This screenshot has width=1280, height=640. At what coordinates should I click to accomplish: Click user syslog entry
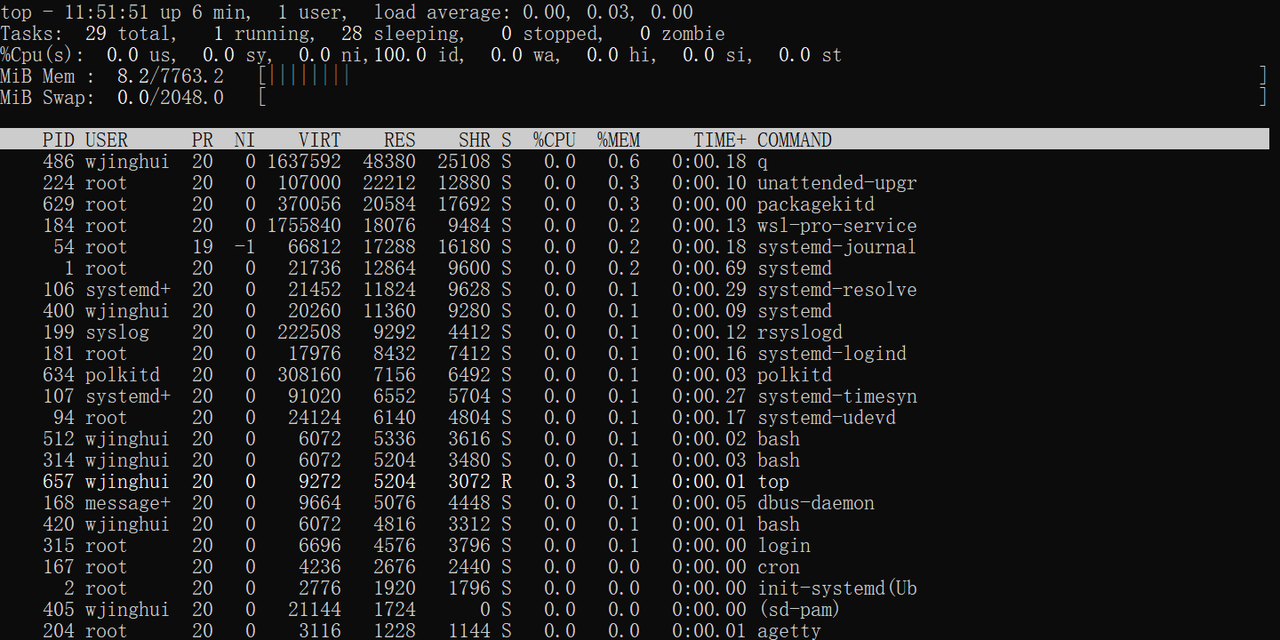click(117, 332)
